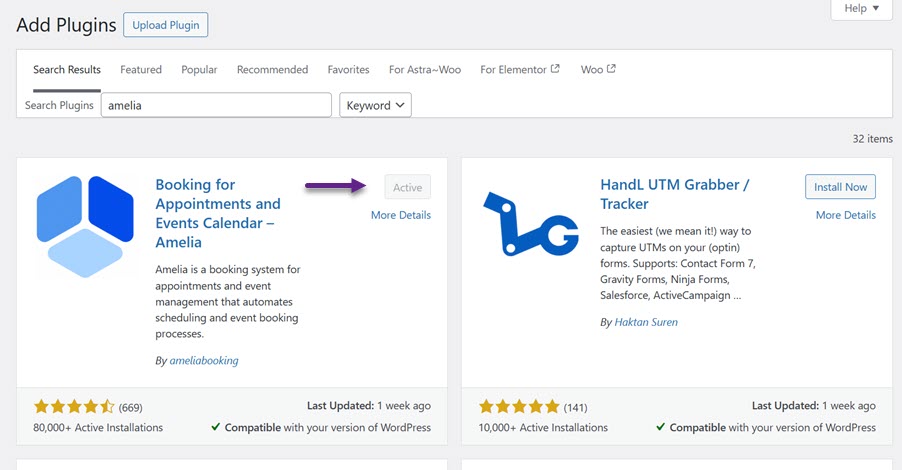
Task: Open Booking for Appointments Amelia title link
Action: [218, 213]
